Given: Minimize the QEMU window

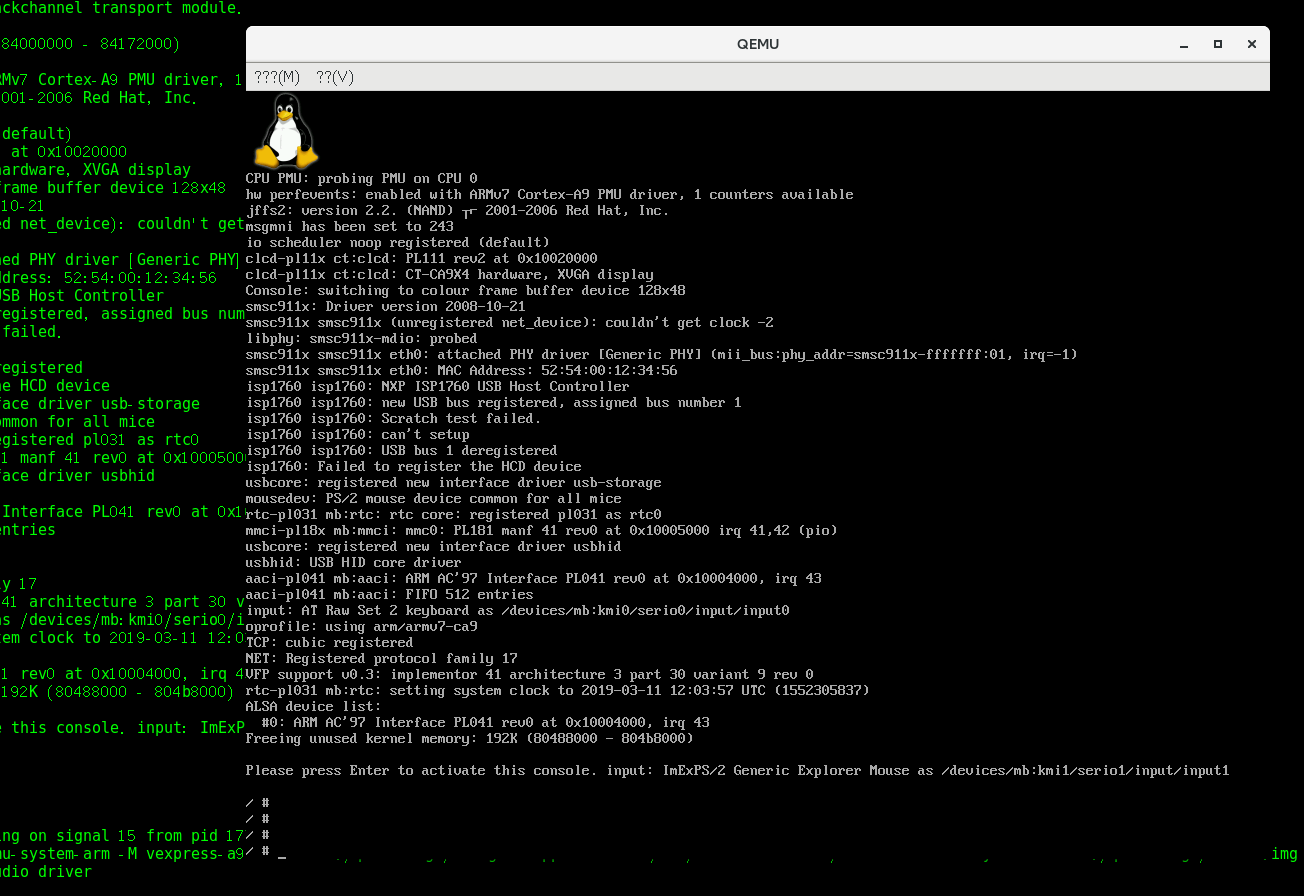Looking at the screenshot, I should coord(1185,44).
